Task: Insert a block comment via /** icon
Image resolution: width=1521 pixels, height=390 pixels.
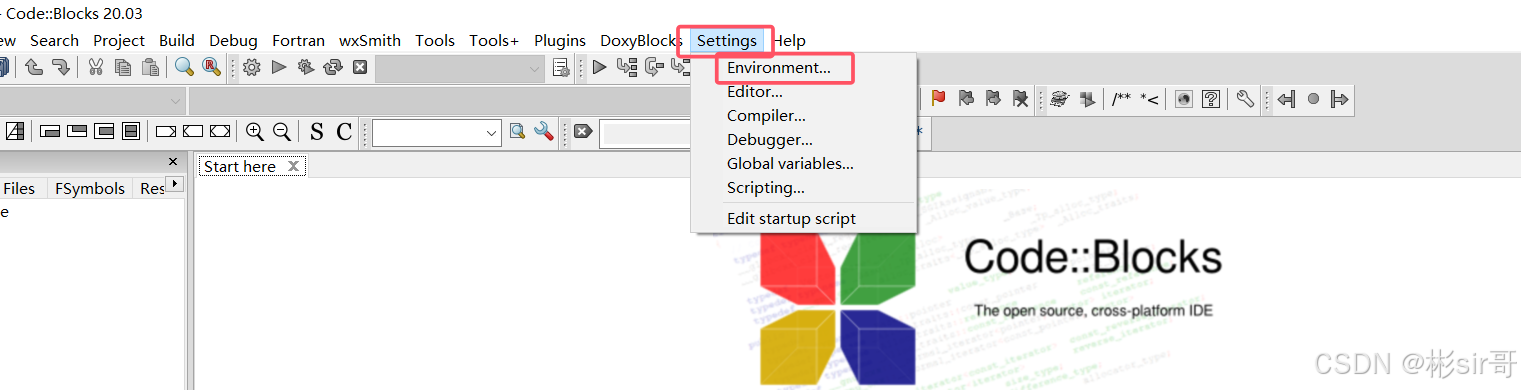Action: click(1121, 98)
